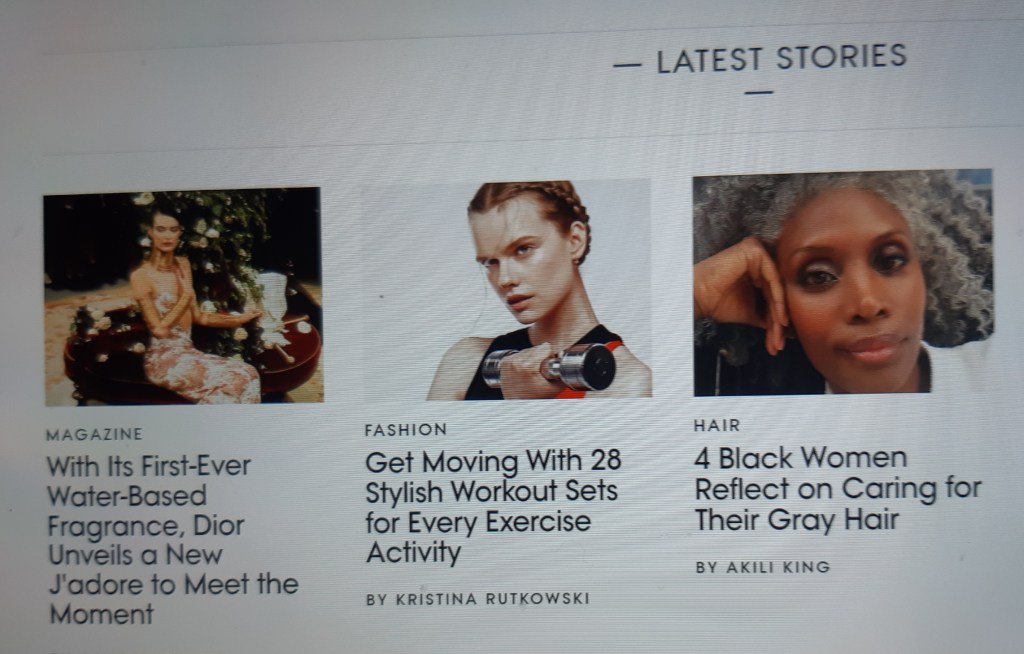1024x654 pixels.
Task: Click 'for Every Exercise Activity' headline text
Action: [479, 537]
